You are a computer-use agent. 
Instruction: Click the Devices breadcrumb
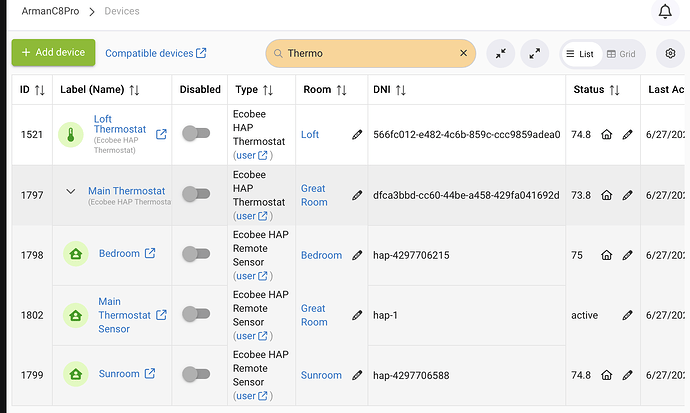pyautogui.click(x=122, y=11)
